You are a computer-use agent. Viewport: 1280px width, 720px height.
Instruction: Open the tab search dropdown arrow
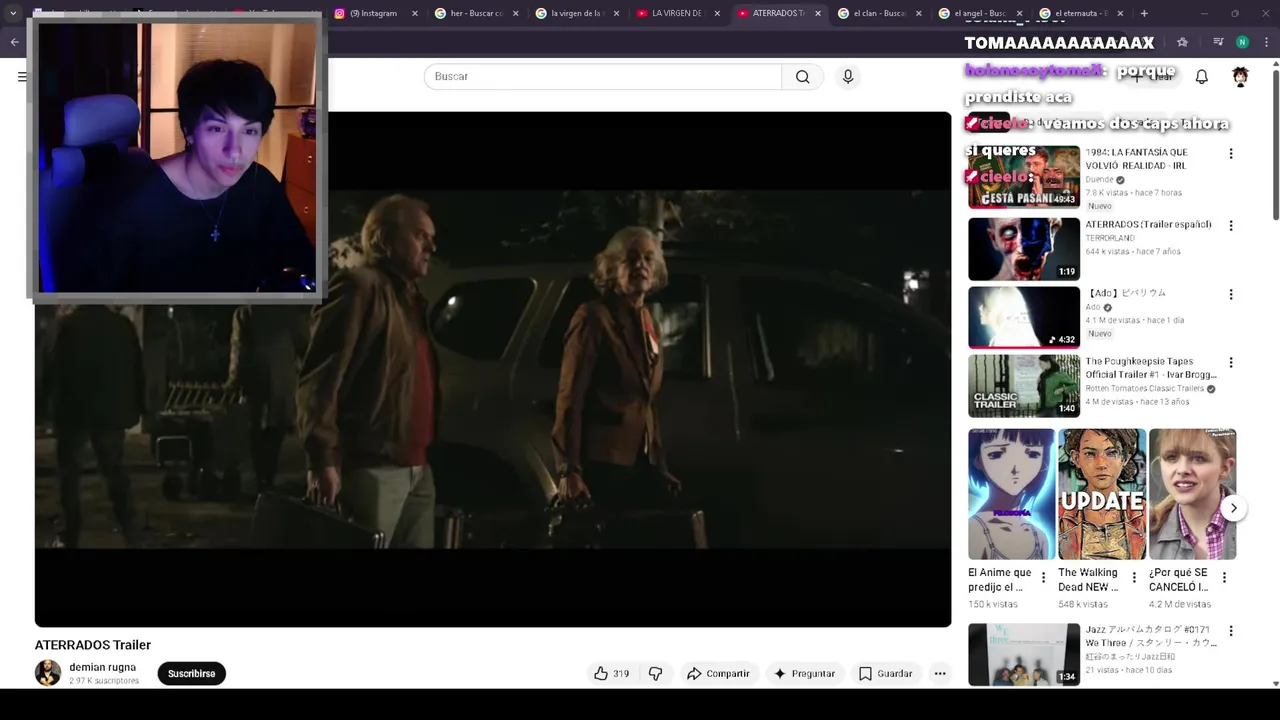point(13,14)
